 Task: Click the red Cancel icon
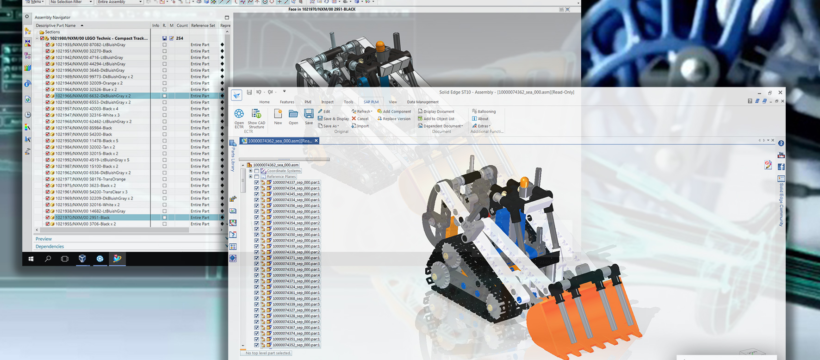click(354, 119)
